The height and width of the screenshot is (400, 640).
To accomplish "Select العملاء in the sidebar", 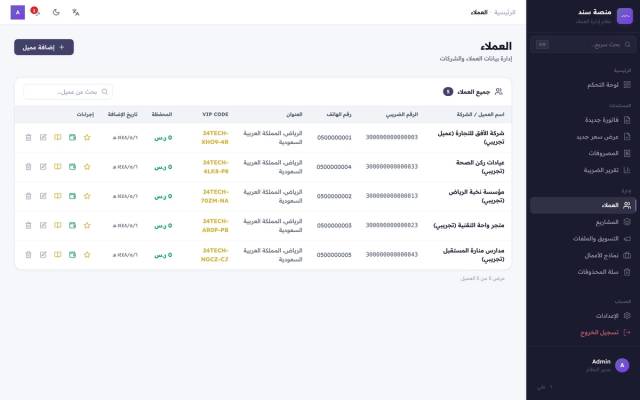I will pyautogui.click(x=583, y=205).
